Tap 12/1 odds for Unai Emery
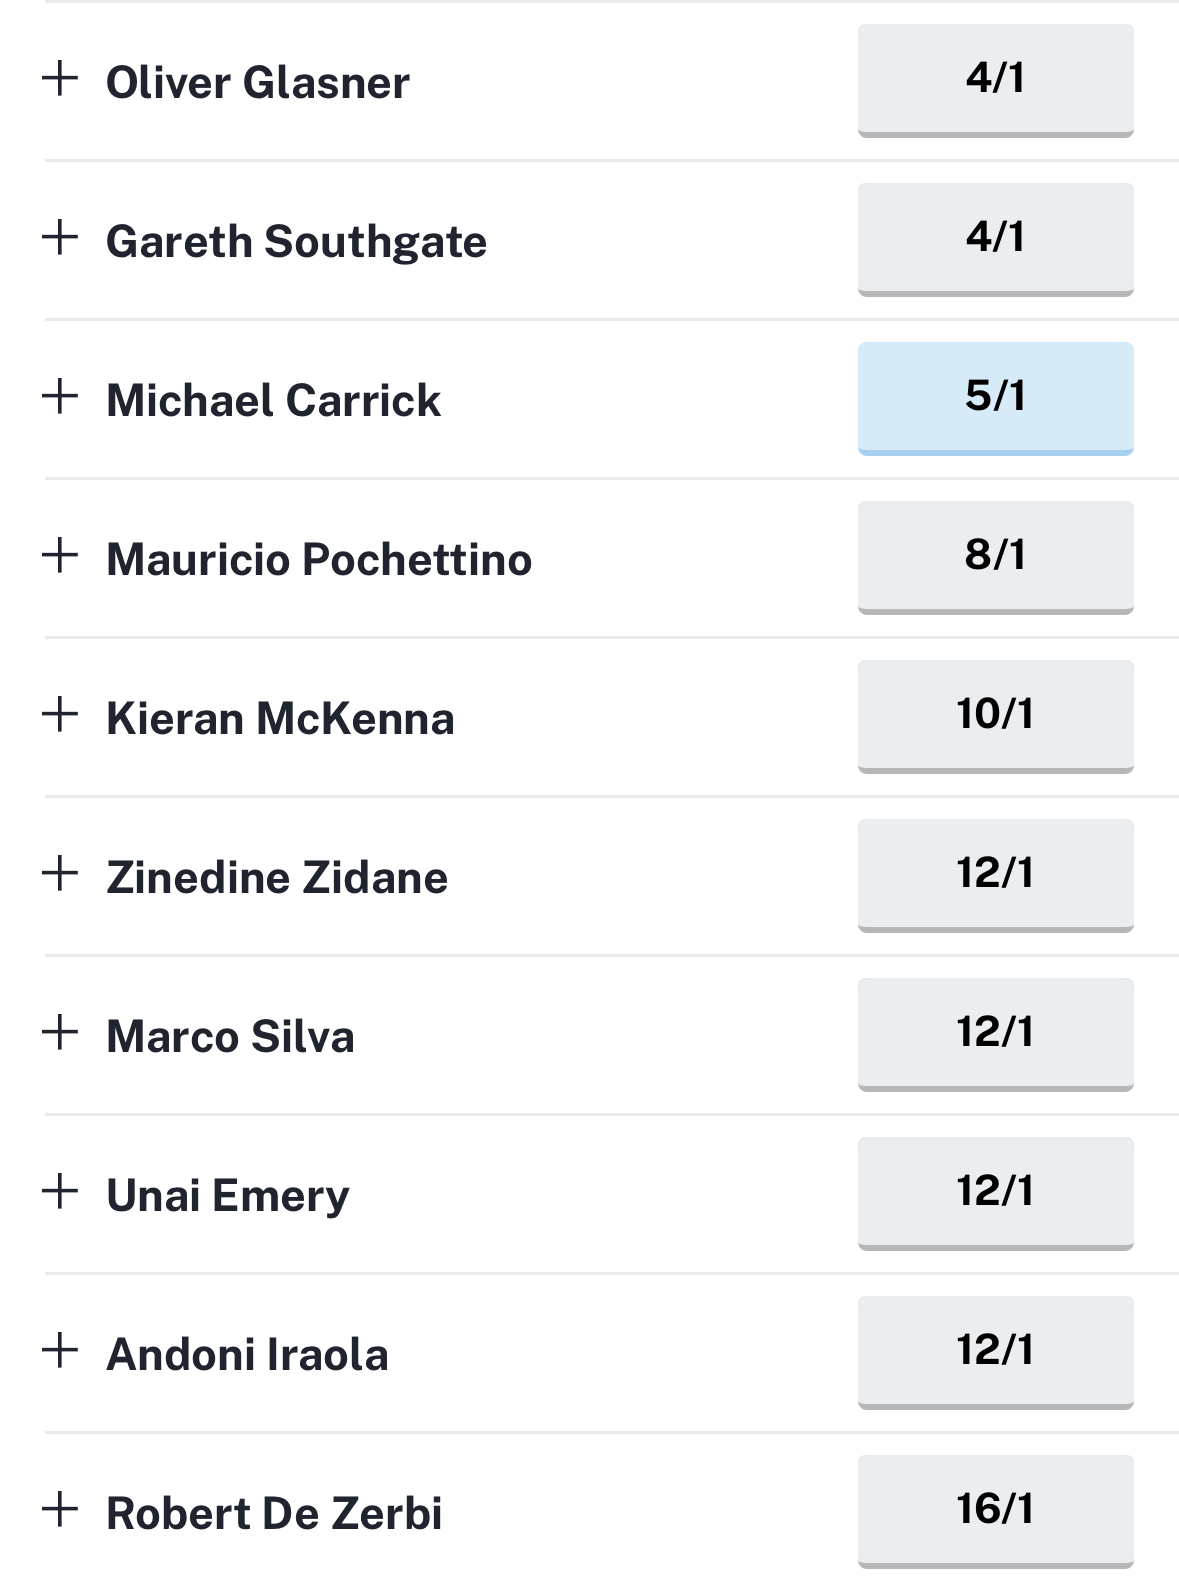The width and height of the screenshot is (1179, 1586). point(995,1193)
